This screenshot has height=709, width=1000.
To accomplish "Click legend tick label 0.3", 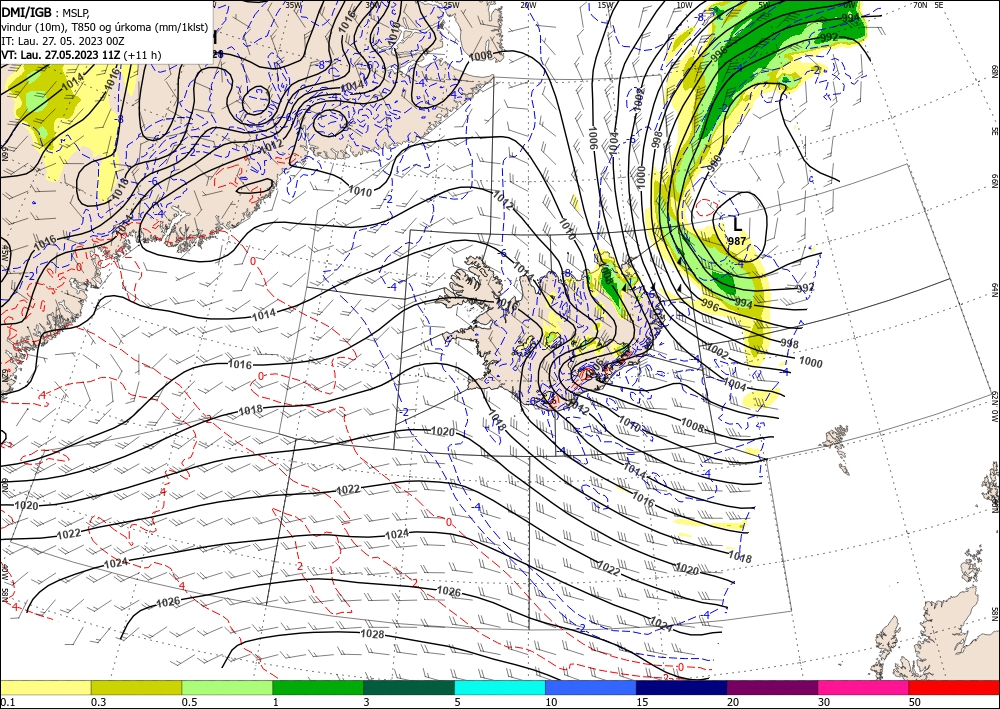I will [x=98, y=702].
